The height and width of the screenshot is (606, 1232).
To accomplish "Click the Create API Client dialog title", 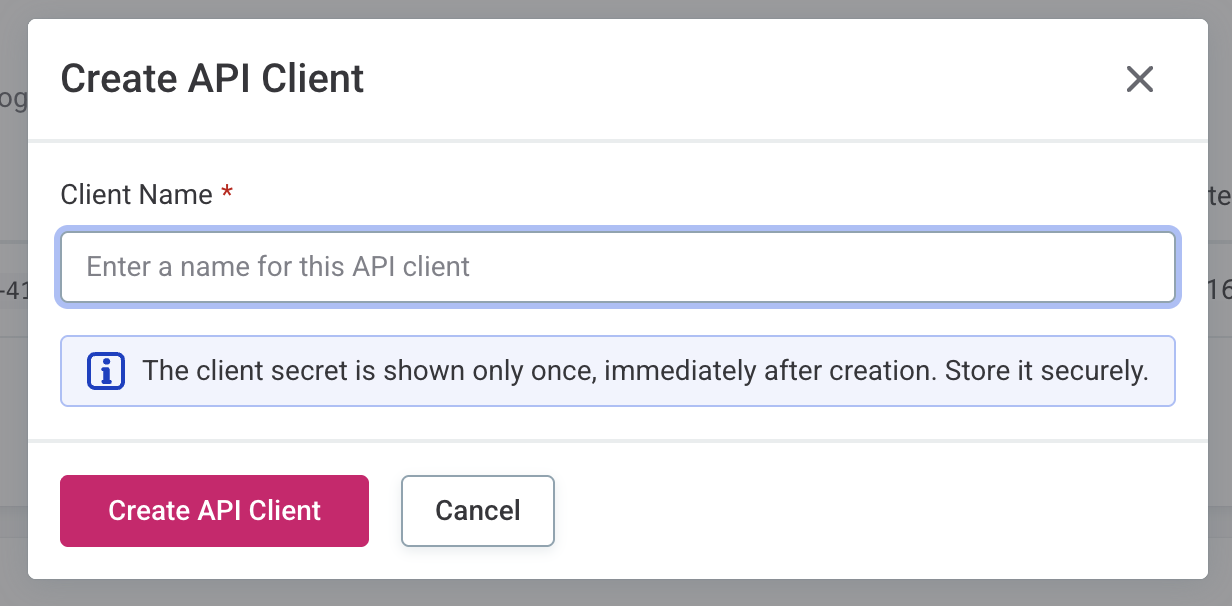I will tap(212, 78).
